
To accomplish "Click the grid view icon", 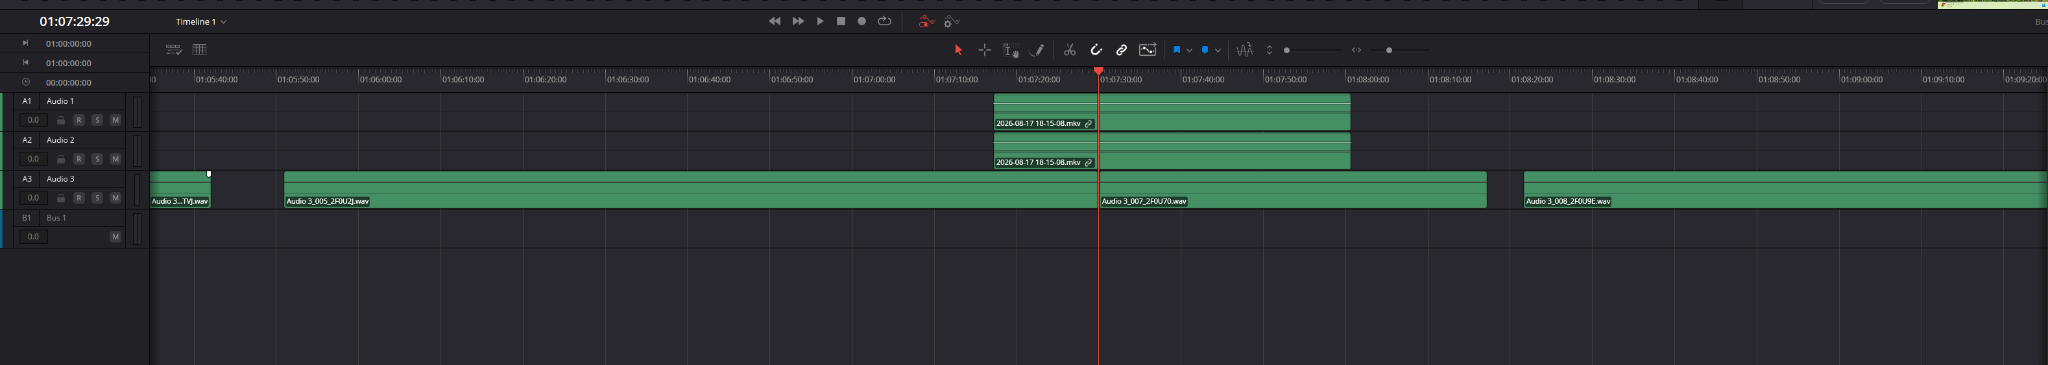I will (x=199, y=49).
